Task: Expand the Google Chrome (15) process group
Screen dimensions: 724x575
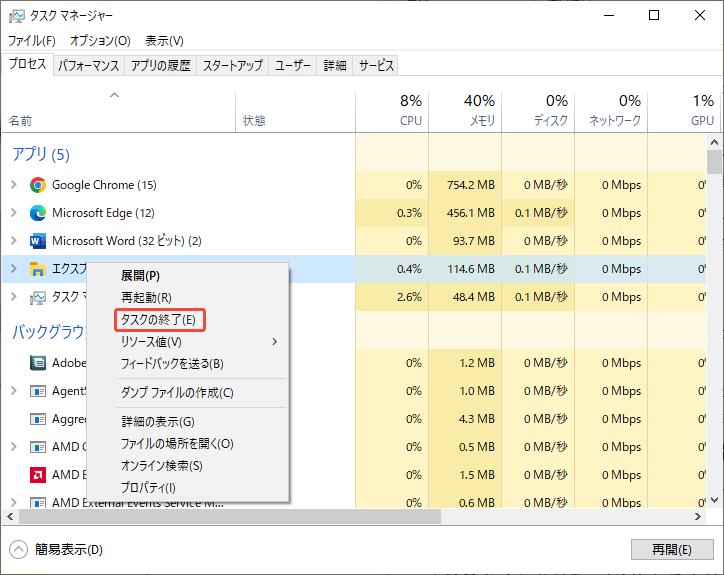Action: [14, 185]
